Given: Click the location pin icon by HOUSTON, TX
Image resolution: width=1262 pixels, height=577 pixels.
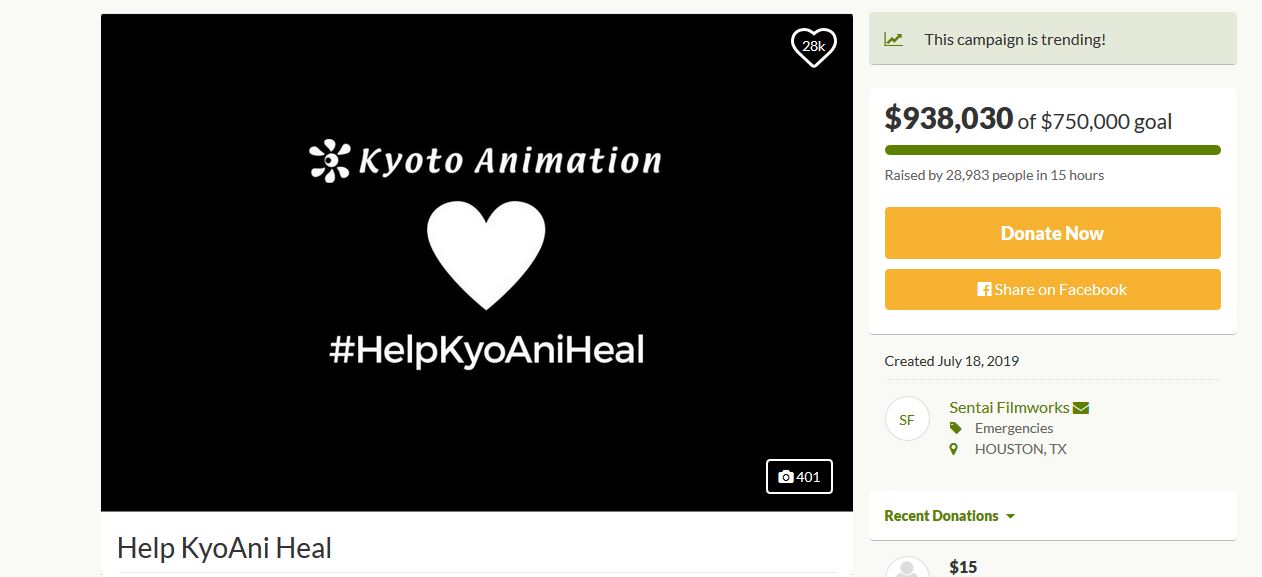Looking at the screenshot, I should pos(954,449).
